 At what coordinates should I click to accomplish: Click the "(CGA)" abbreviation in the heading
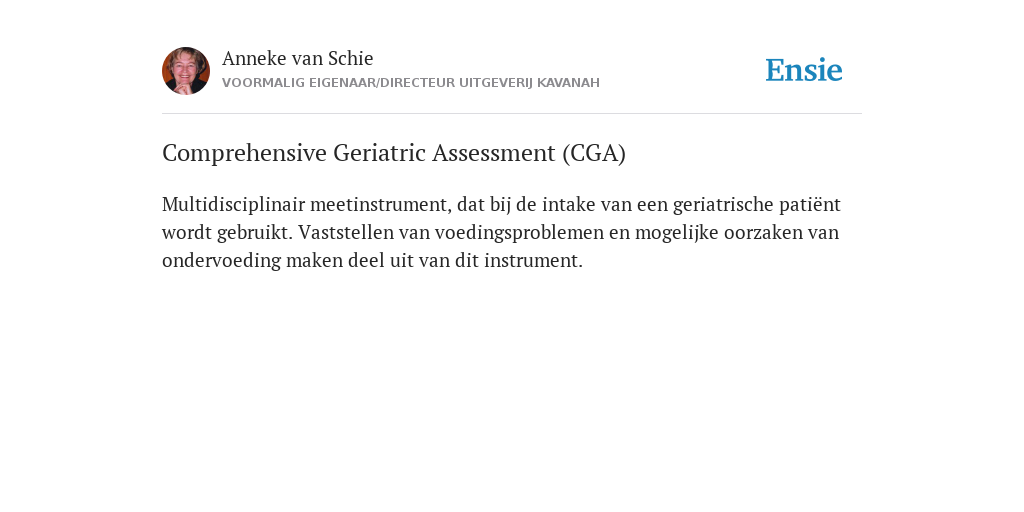coord(594,153)
